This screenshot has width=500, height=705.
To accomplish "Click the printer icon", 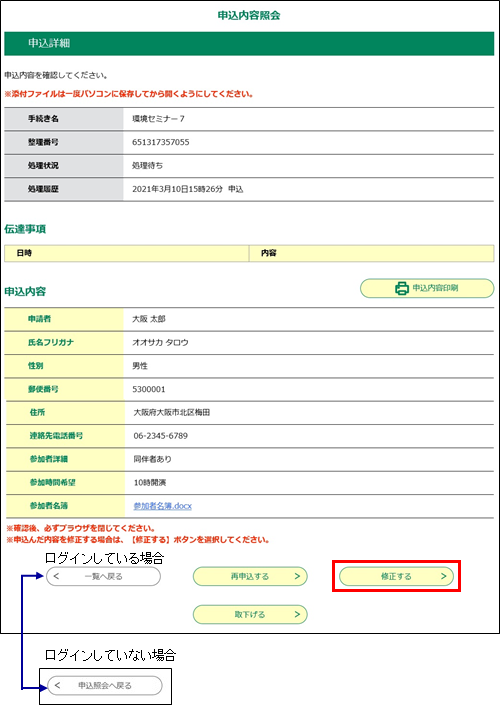I will coord(402,288).
